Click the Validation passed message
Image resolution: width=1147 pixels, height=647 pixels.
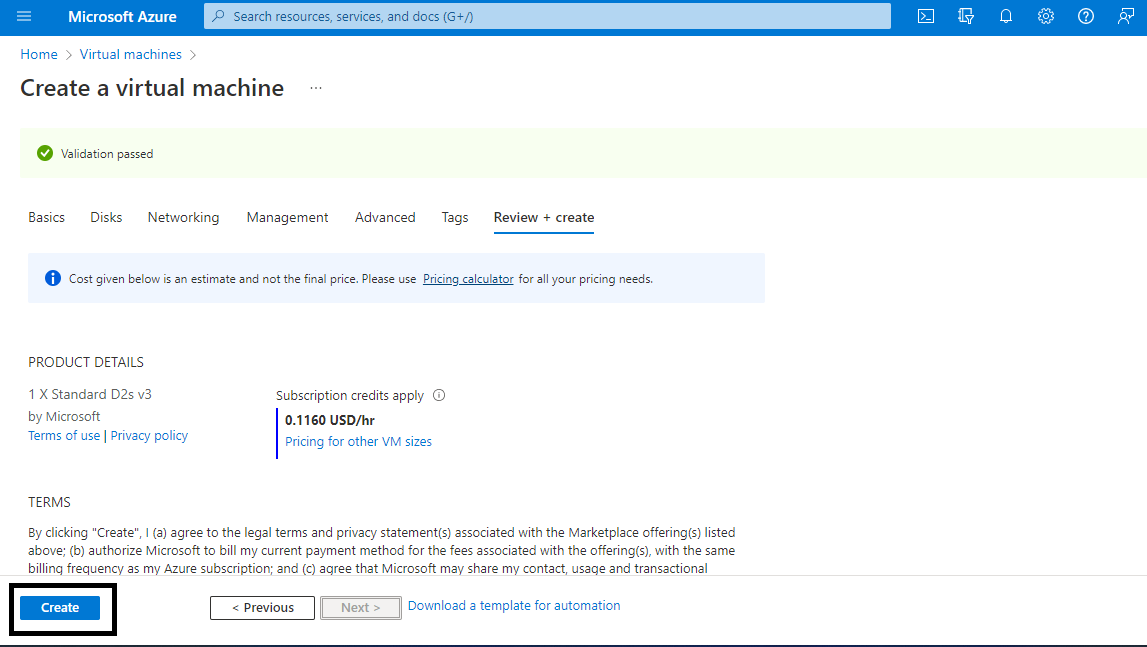(x=107, y=154)
